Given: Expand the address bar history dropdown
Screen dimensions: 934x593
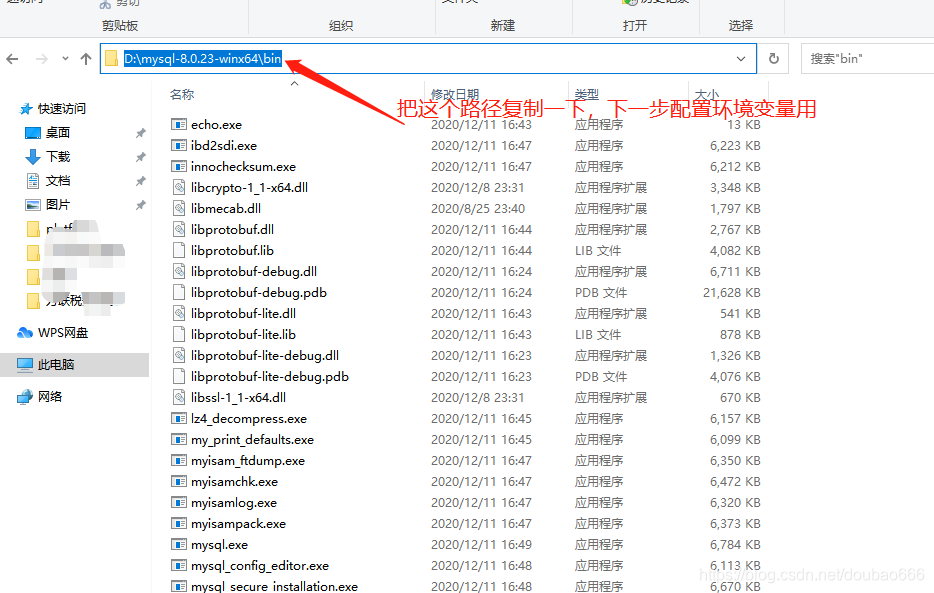Looking at the screenshot, I should [x=741, y=59].
